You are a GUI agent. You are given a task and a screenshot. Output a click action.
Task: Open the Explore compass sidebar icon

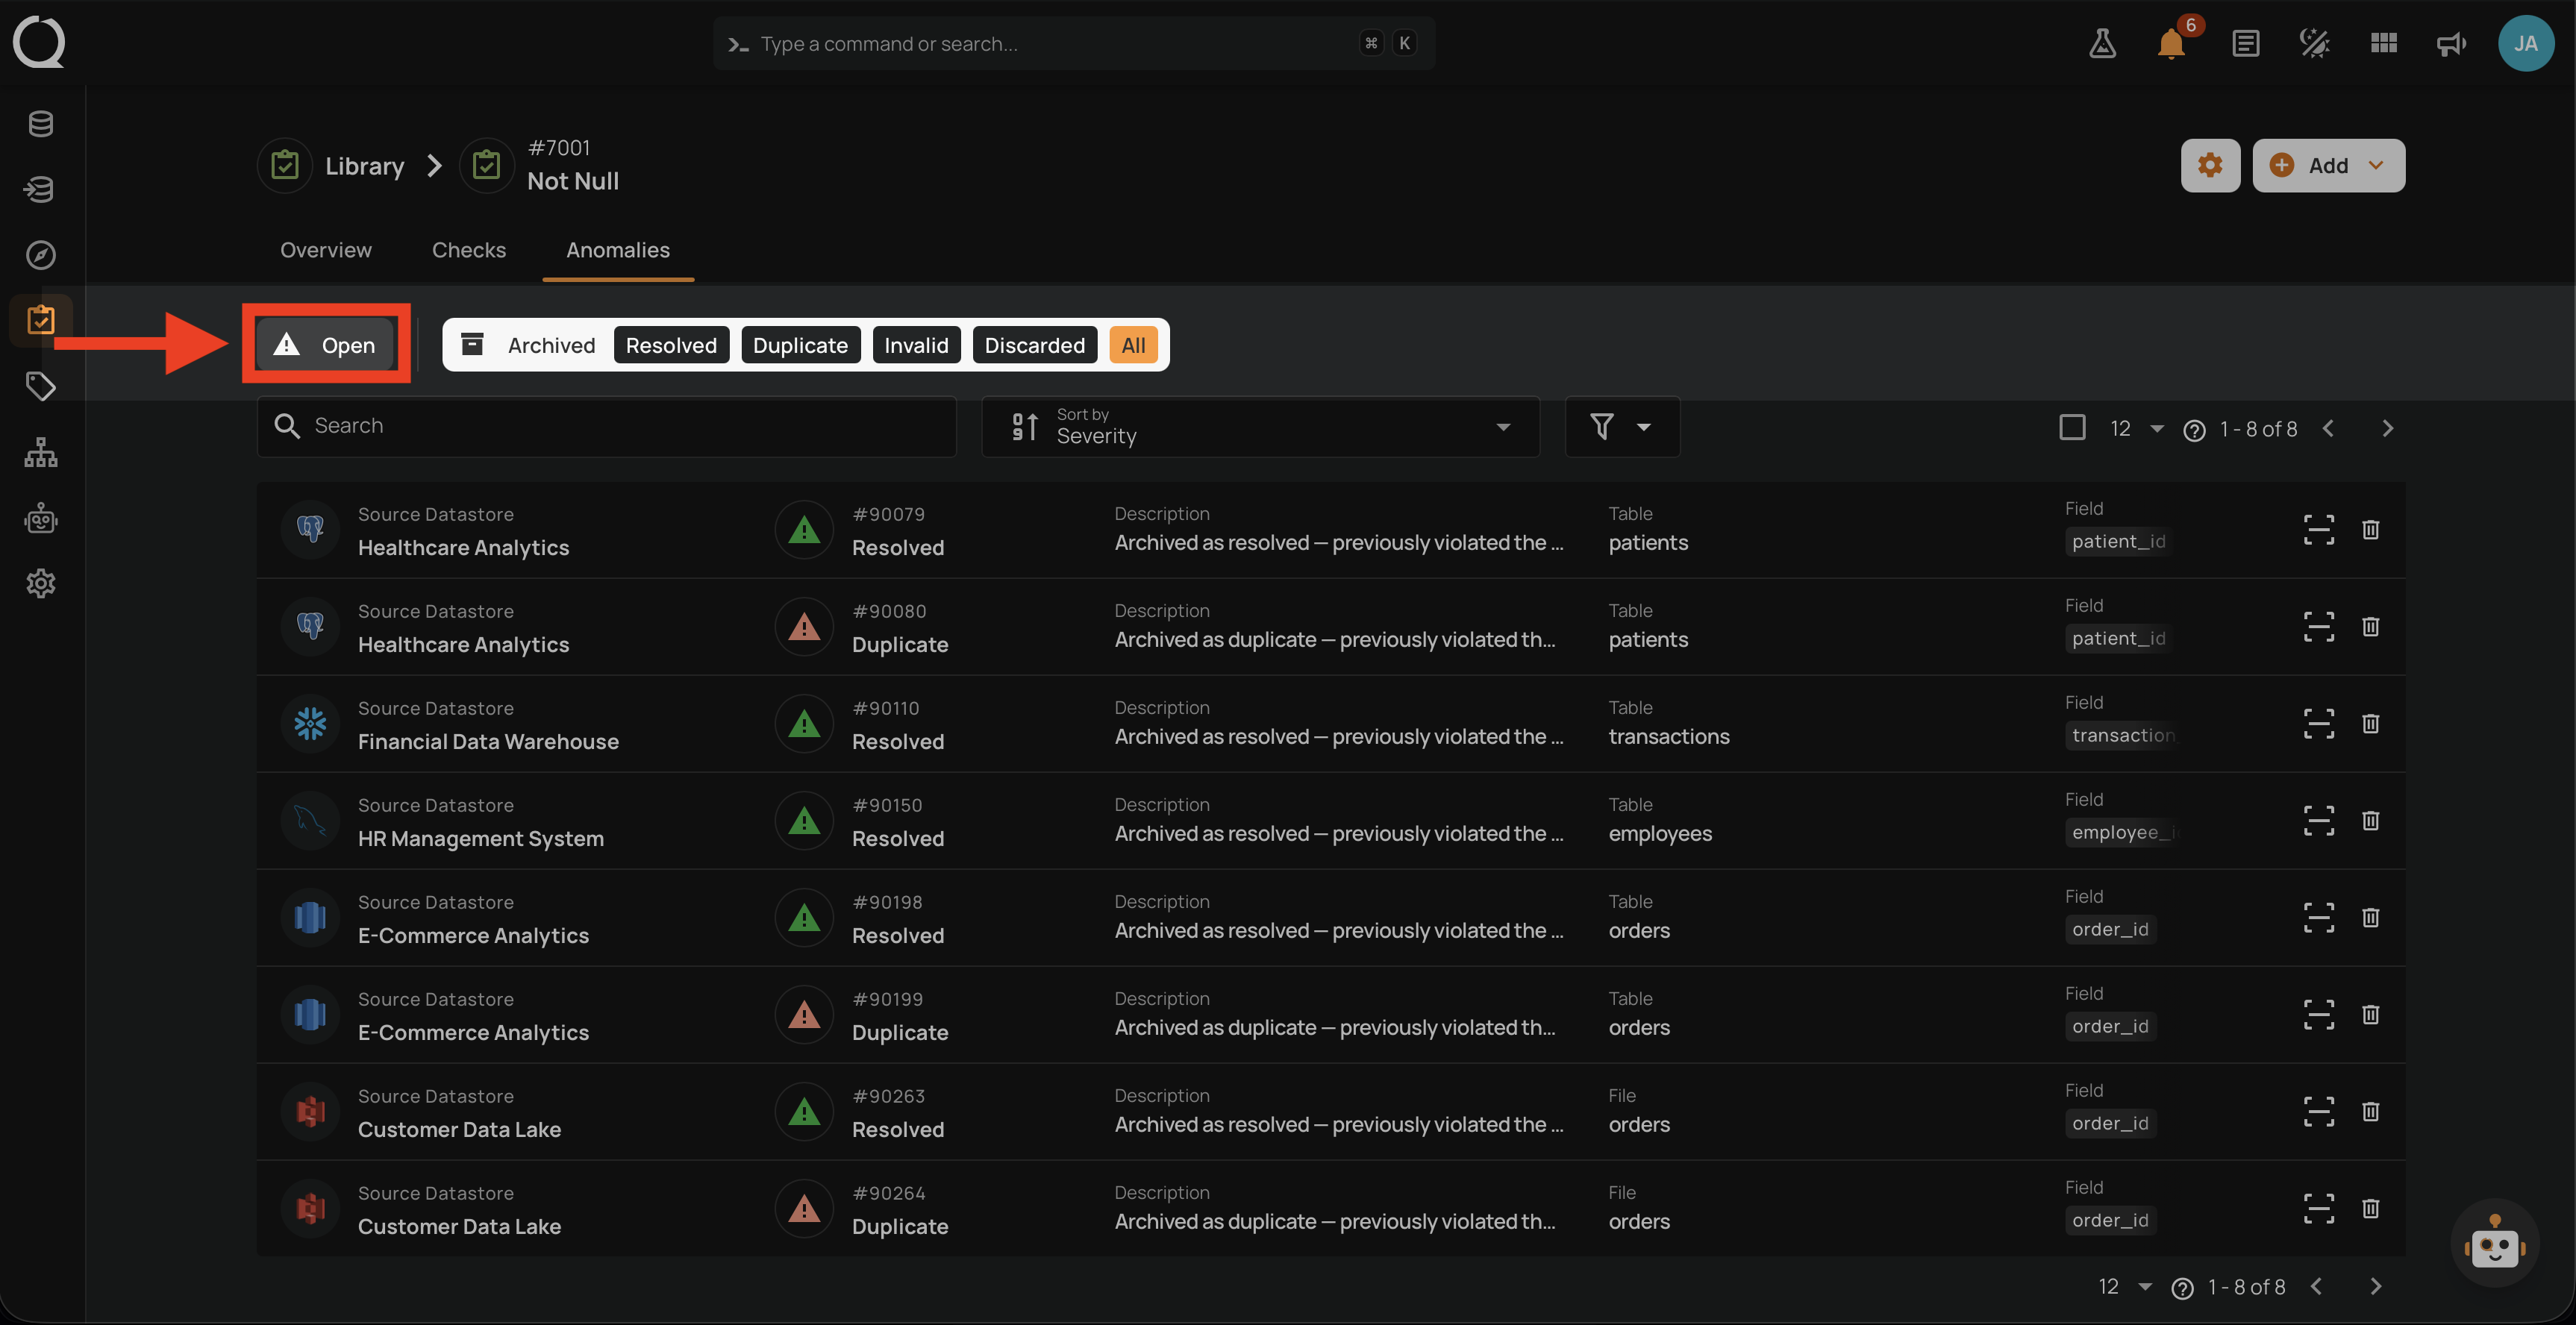tap(41, 255)
